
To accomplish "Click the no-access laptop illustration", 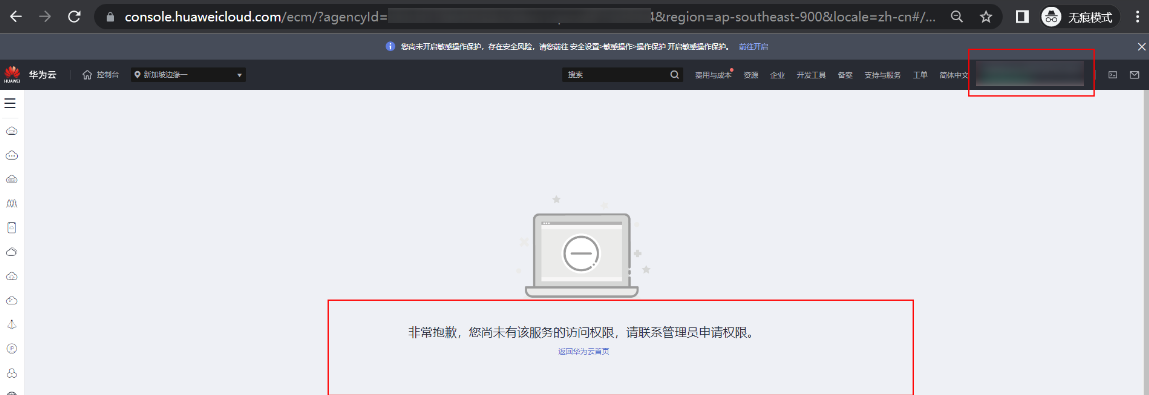I will pyautogui.click(x=582, y=255).
